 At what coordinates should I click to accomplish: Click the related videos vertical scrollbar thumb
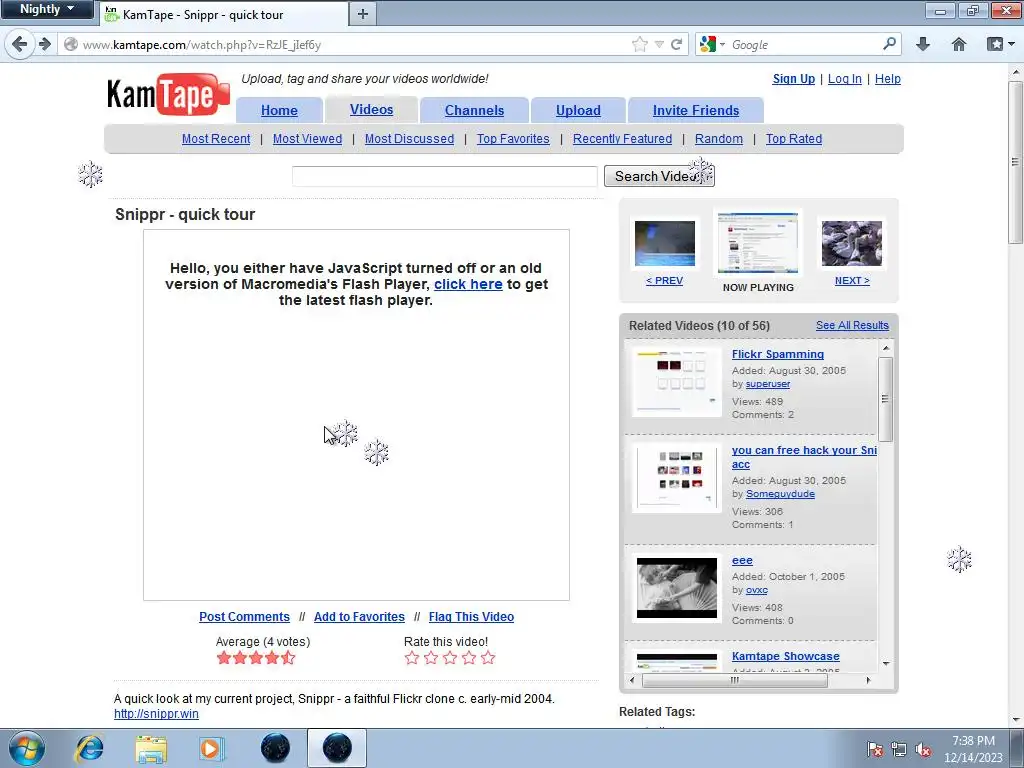coord(886,399)
